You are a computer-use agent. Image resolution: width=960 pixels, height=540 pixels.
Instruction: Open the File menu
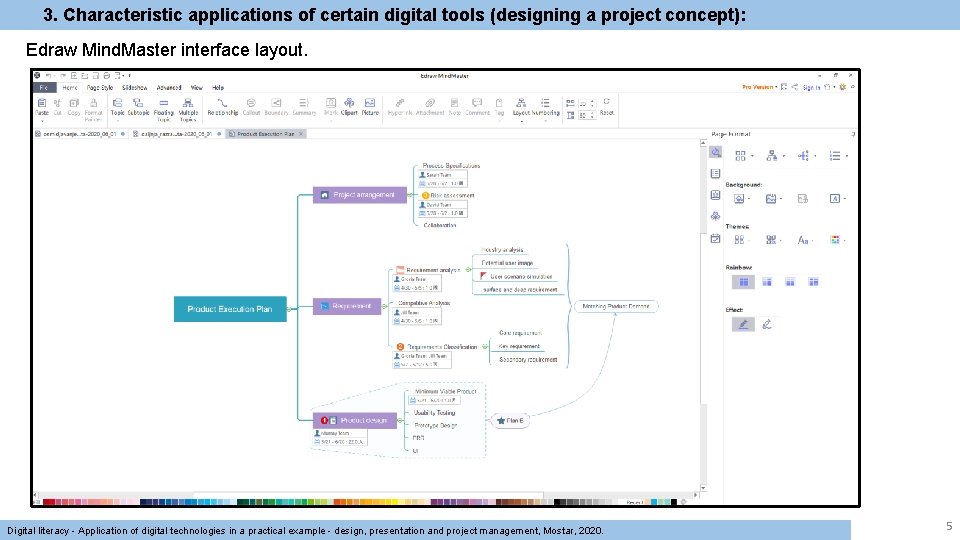43,88
